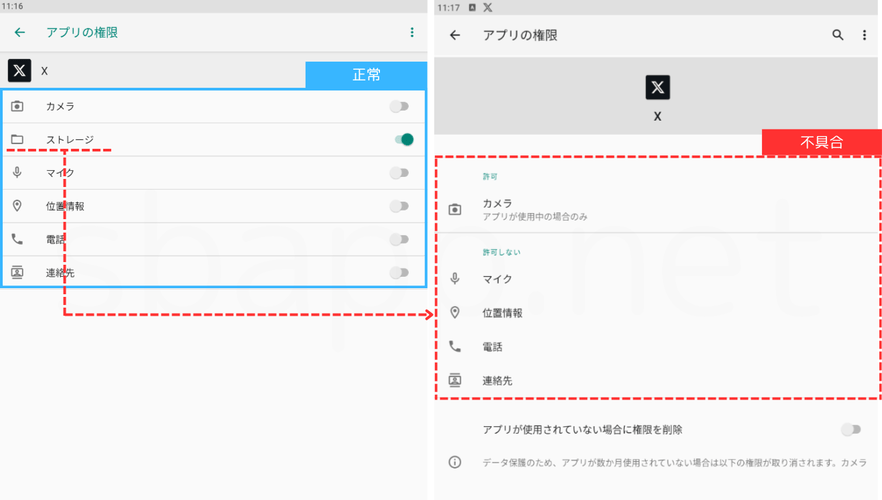The height and width of the screenshot is (500, 882).
Task: Select 連絡先 permission in right panel
Action: click(x=497, y=381)
